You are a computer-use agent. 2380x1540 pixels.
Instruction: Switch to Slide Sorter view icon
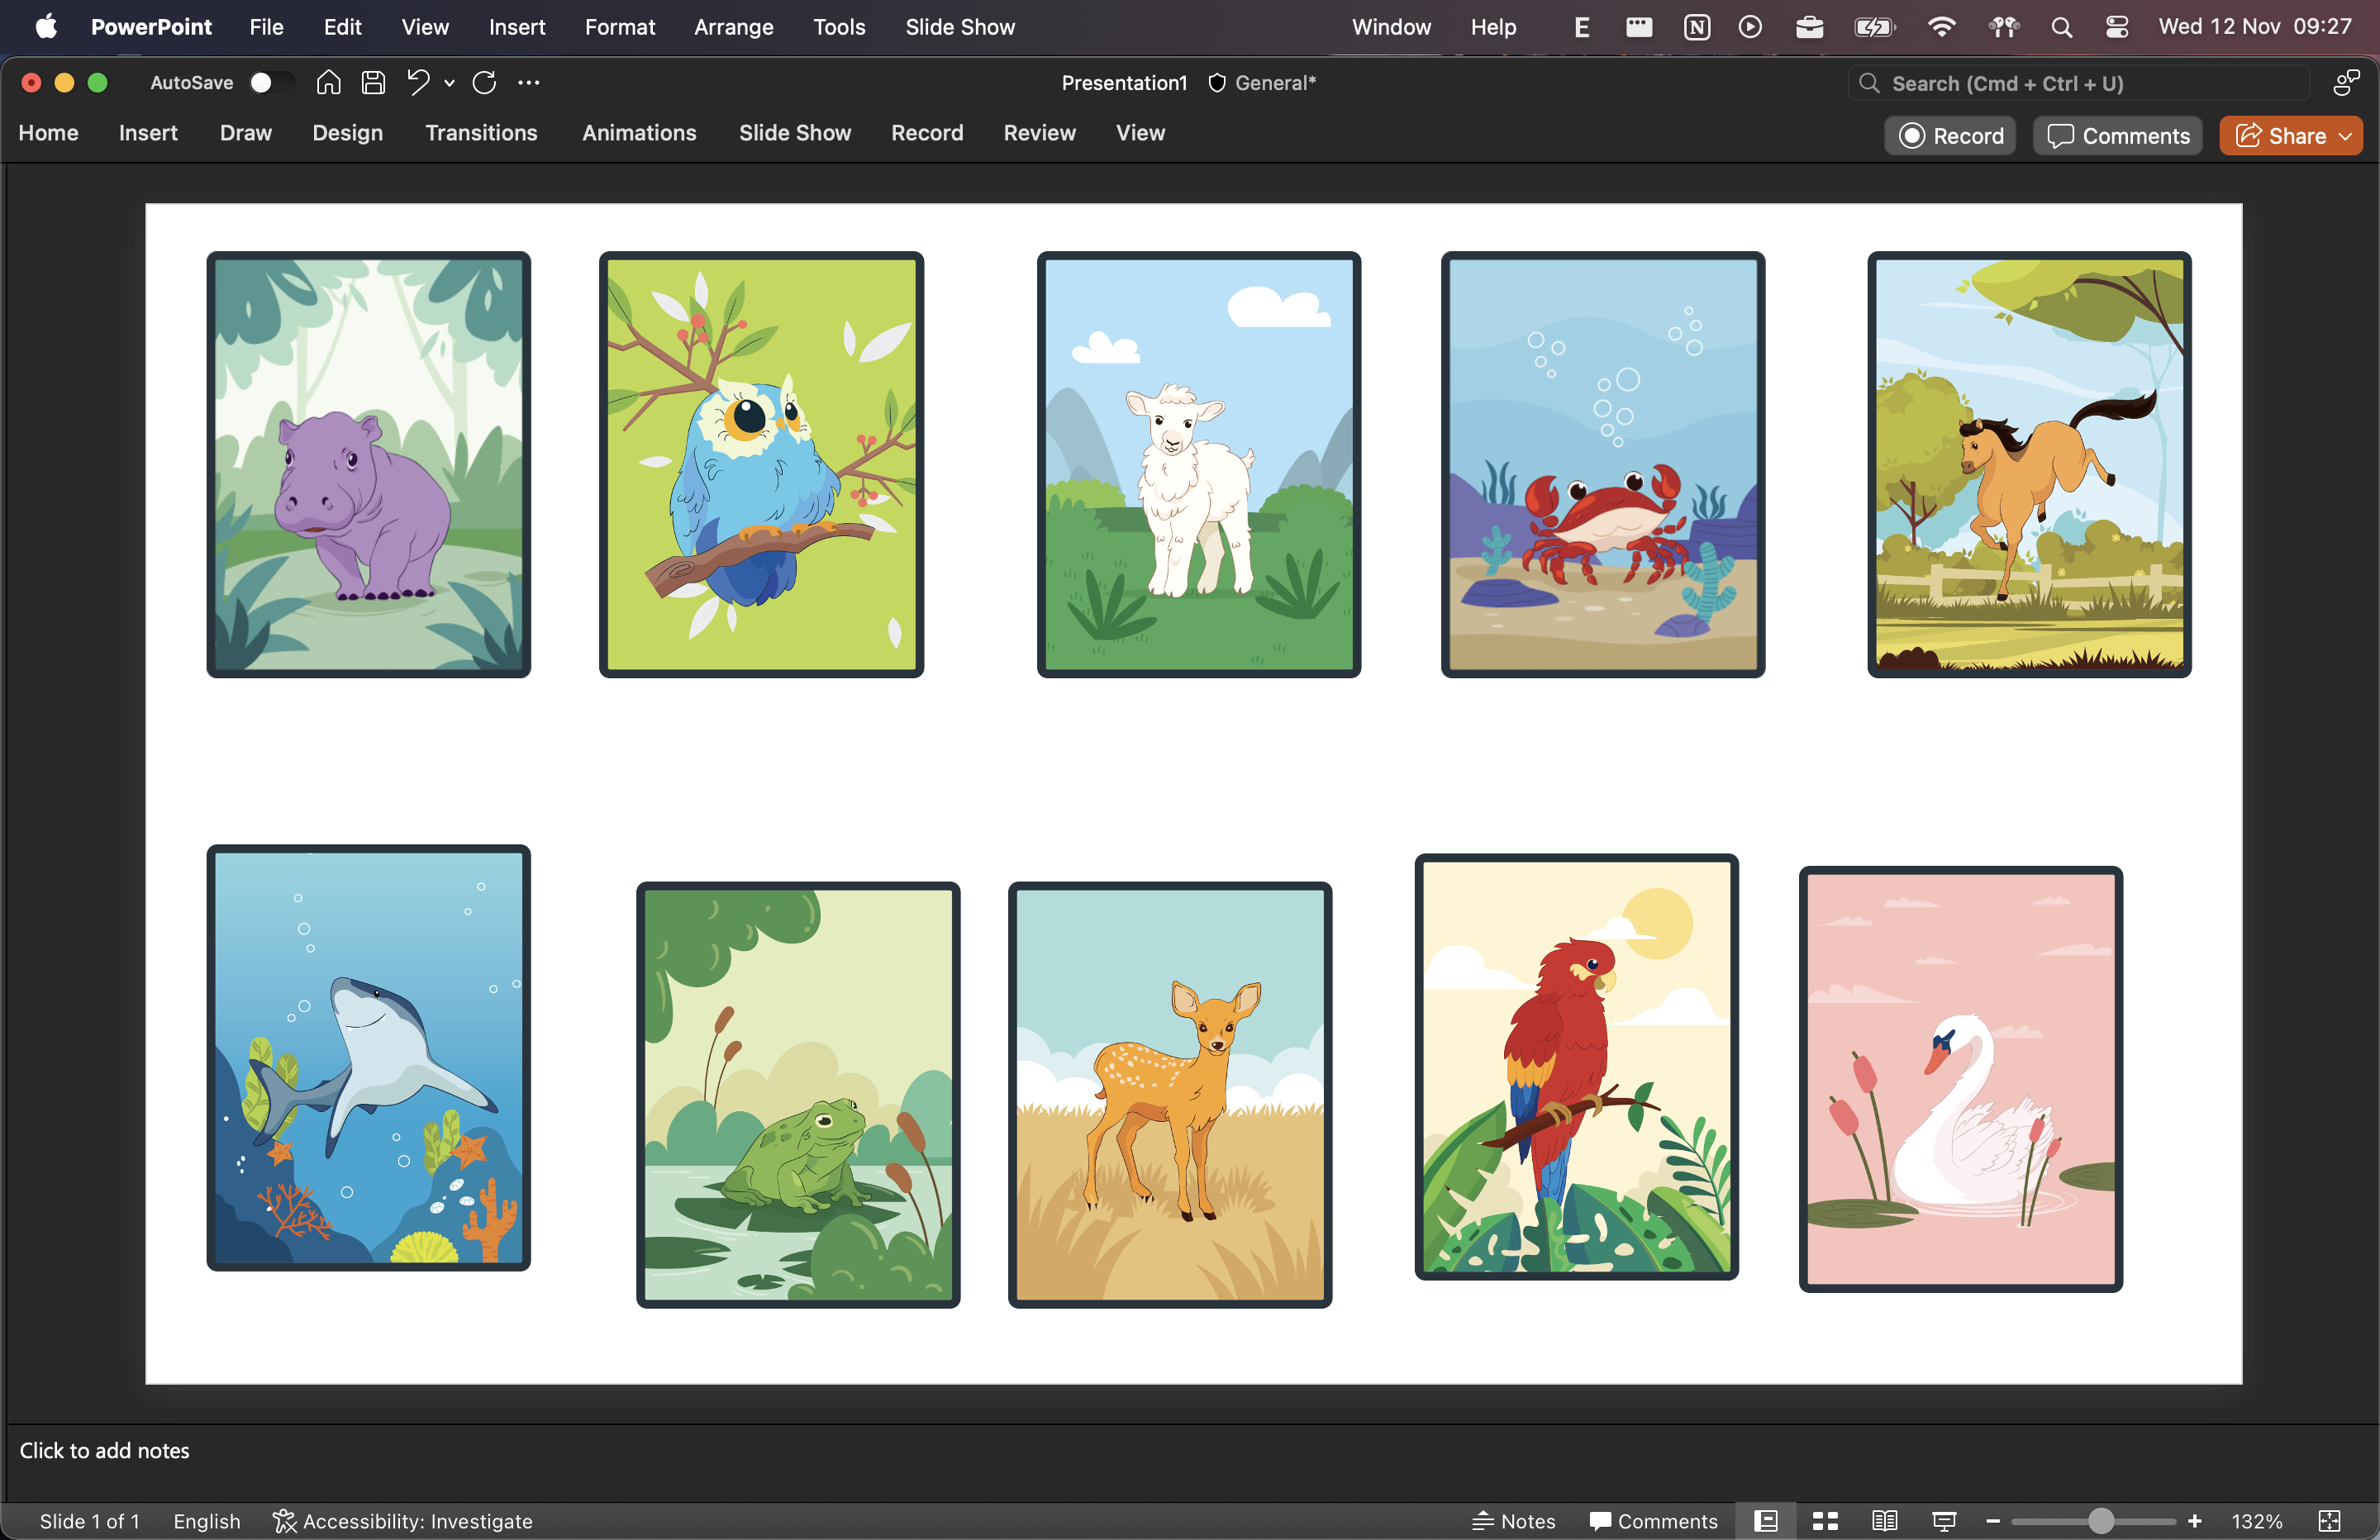(x=1825, y=1521)
